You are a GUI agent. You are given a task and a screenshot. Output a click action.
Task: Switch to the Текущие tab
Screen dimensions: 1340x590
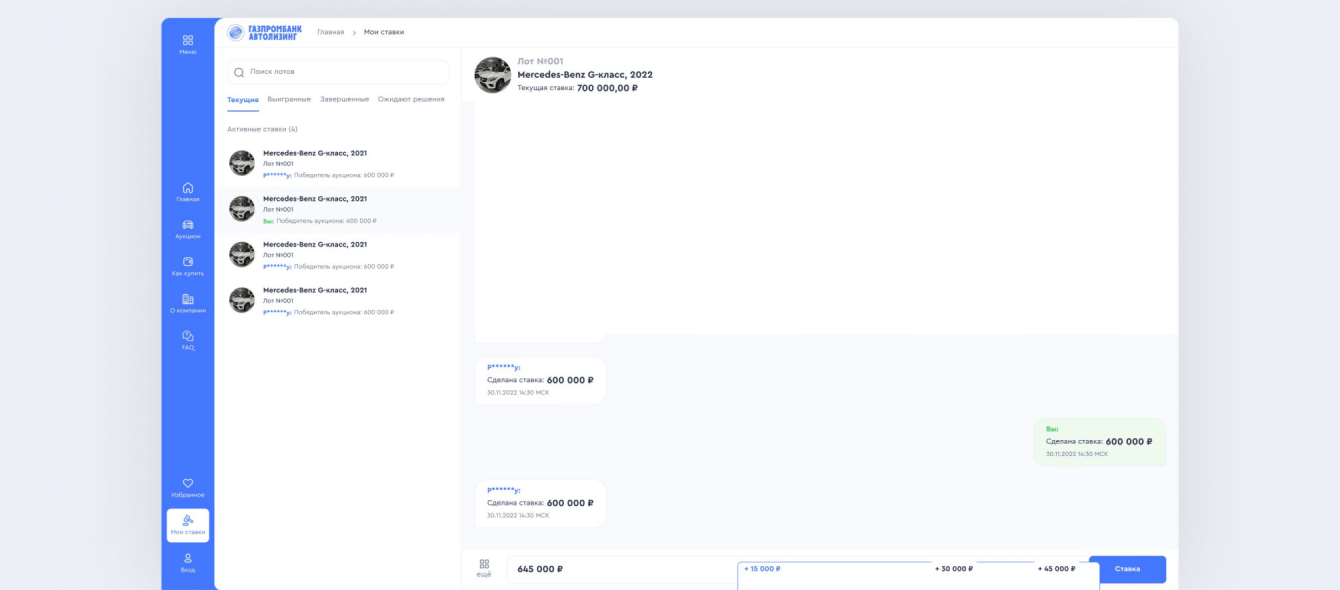243,99
